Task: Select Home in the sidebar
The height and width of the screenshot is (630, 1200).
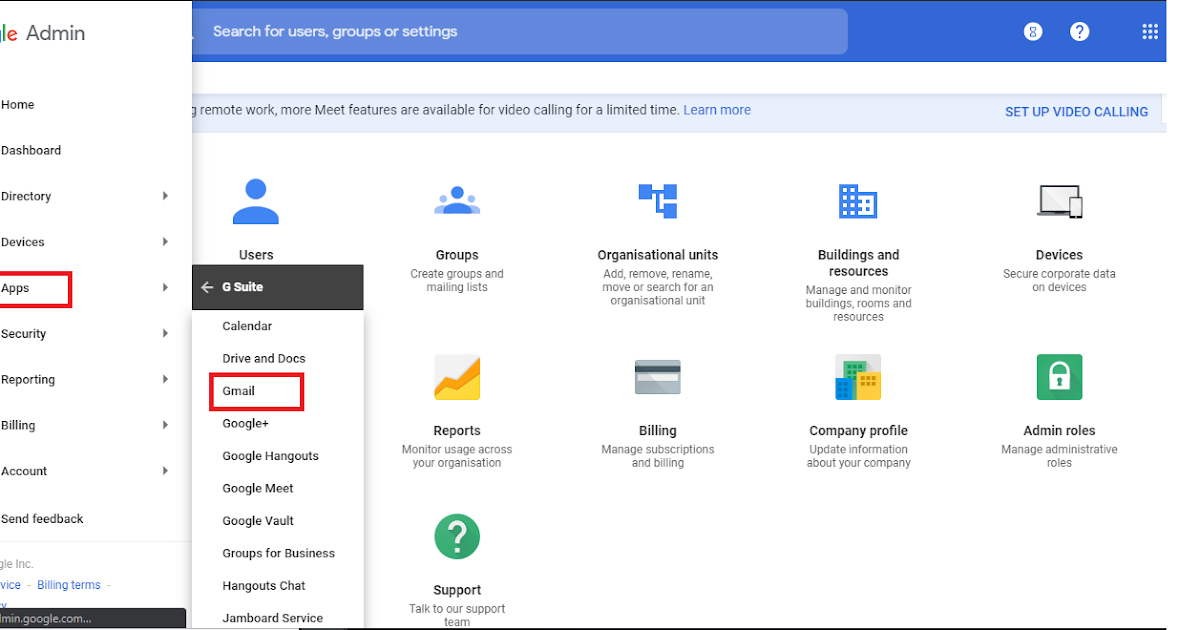Action: (x=17, y=104)
